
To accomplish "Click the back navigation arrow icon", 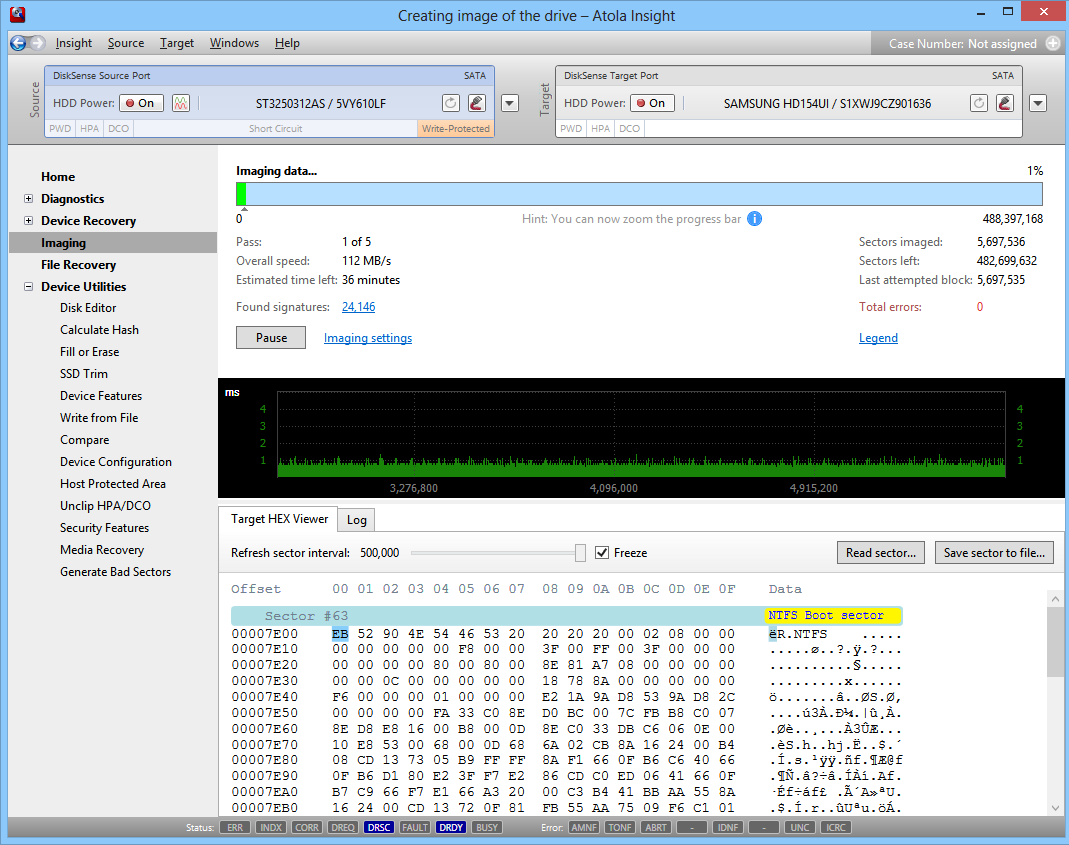I will click(18, 43).
